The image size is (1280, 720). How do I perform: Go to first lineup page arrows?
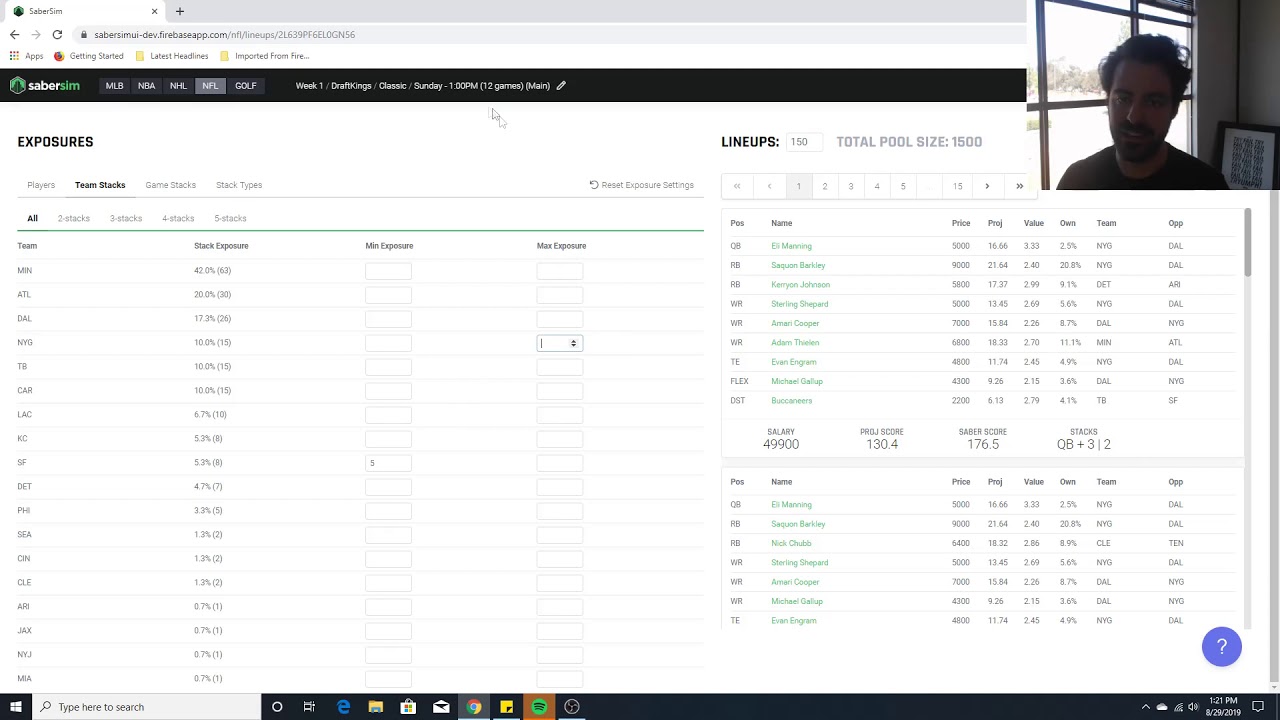(737, 186)
